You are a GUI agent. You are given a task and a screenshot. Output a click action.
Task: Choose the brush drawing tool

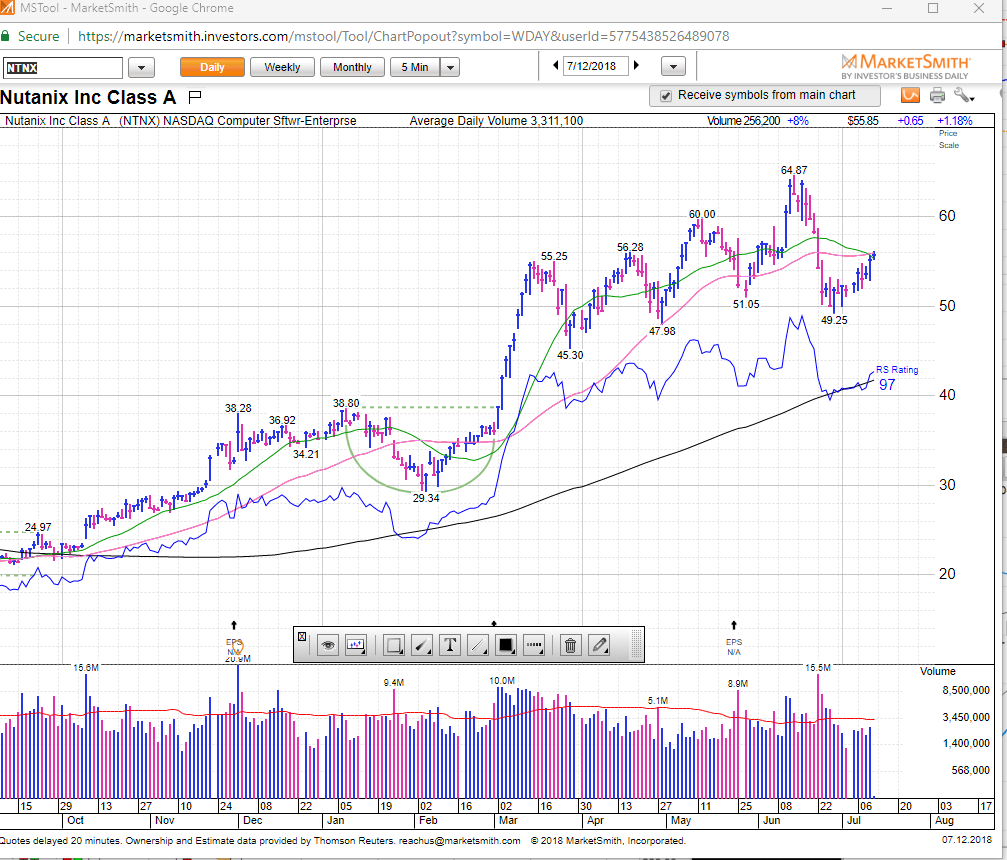pyautogui.click(x=422, y=645)
